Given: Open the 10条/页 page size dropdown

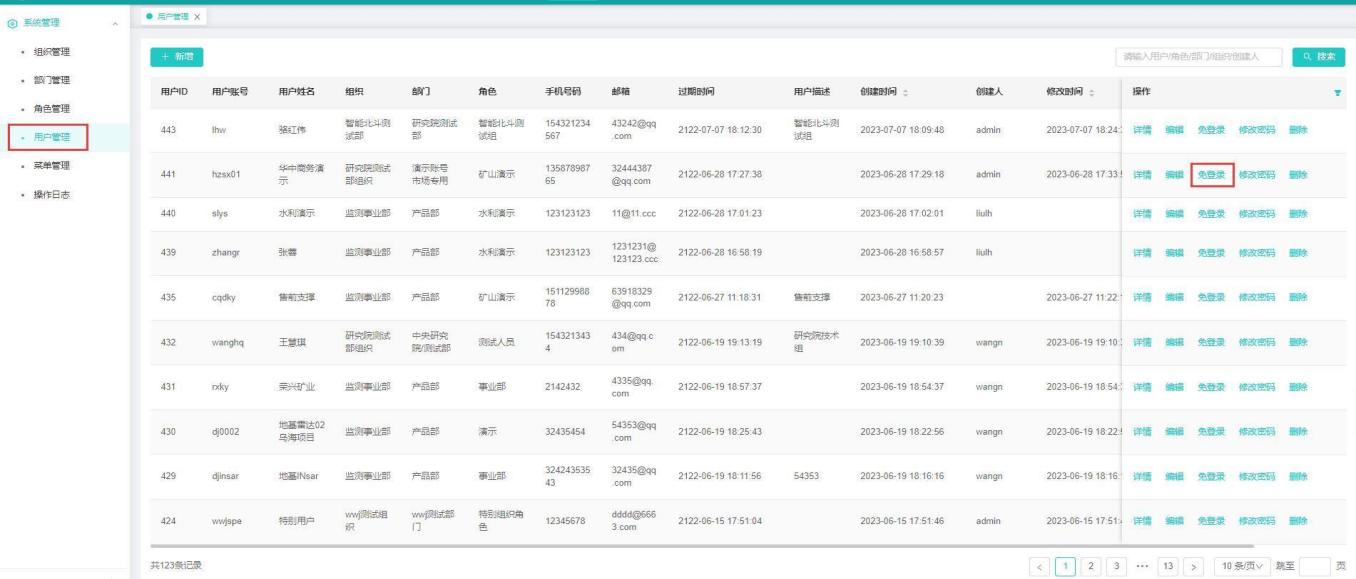Looking at the screenshot, I should (x=1241, y=565).
